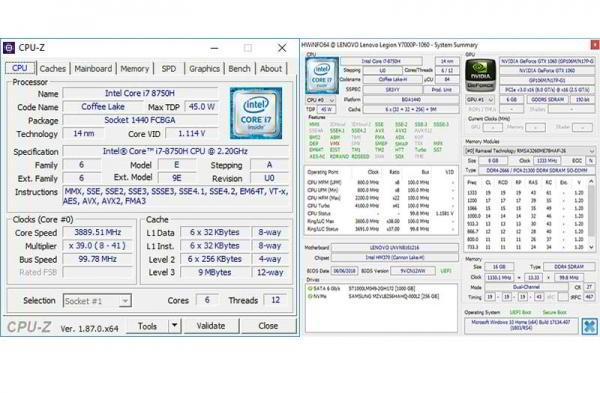
Task: Click the Revision value U0 in CPU-Z
Action: (269, 178)
